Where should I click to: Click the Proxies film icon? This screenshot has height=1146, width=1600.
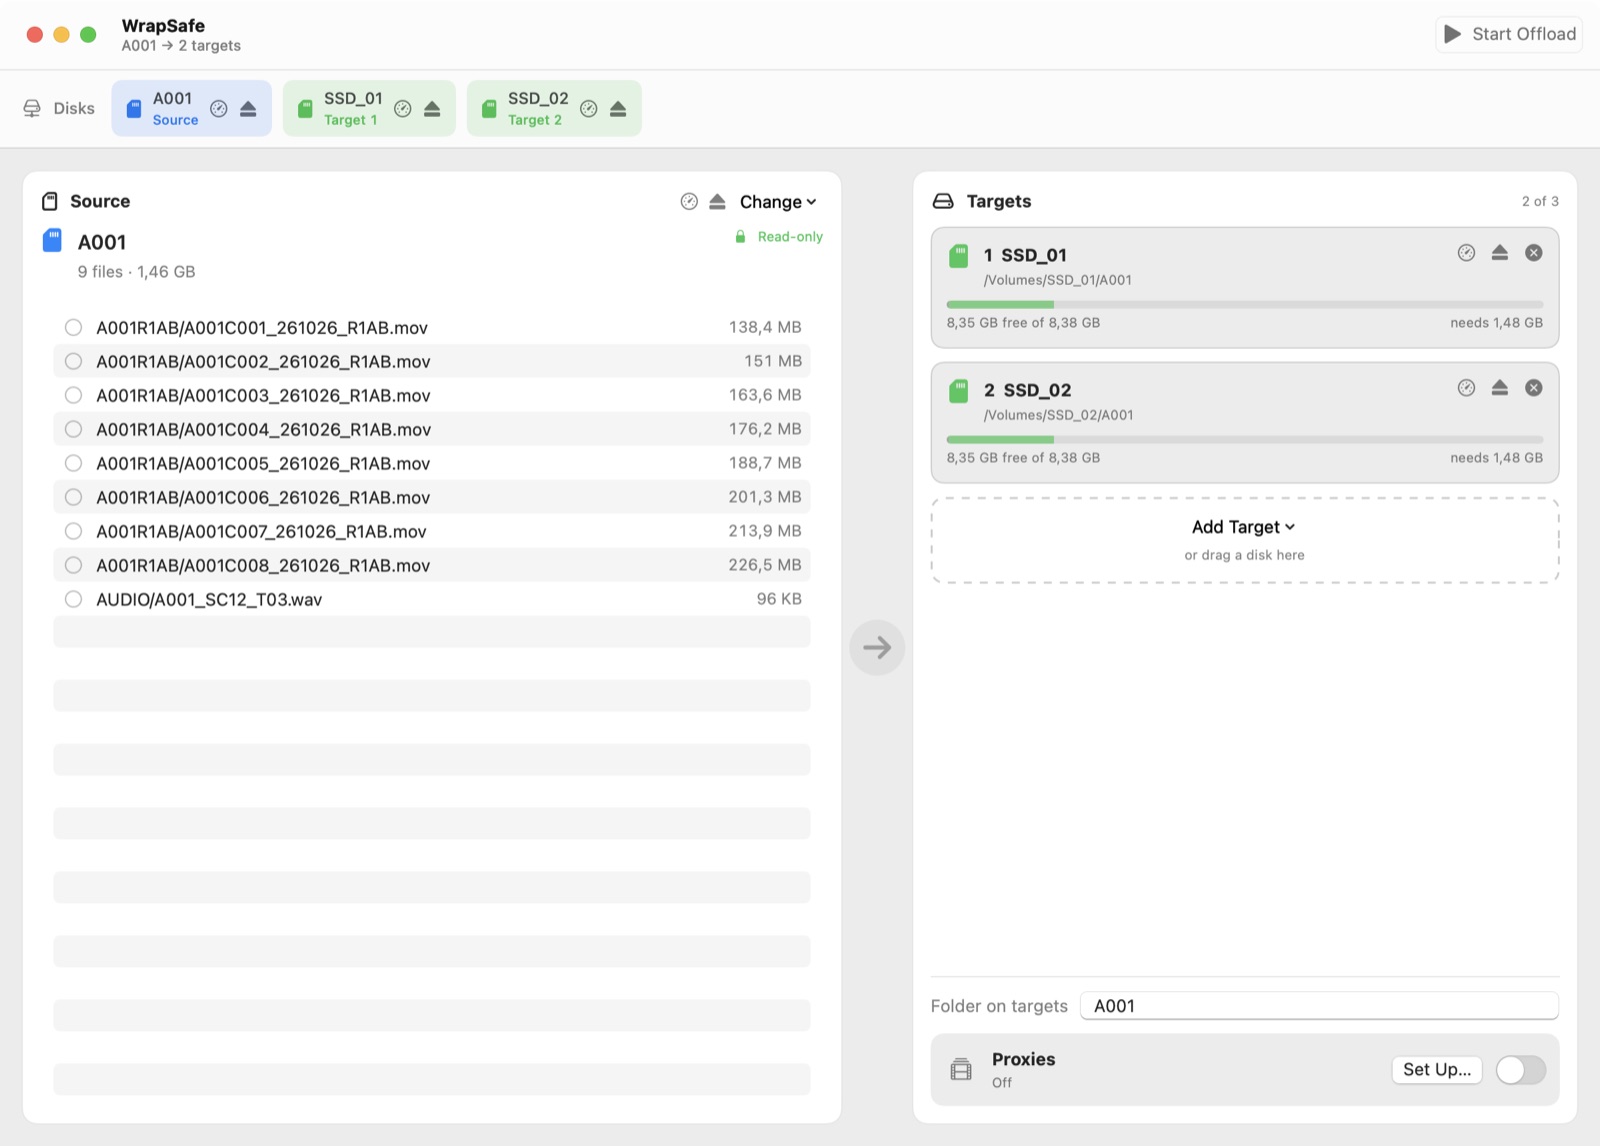(961, 1069)
